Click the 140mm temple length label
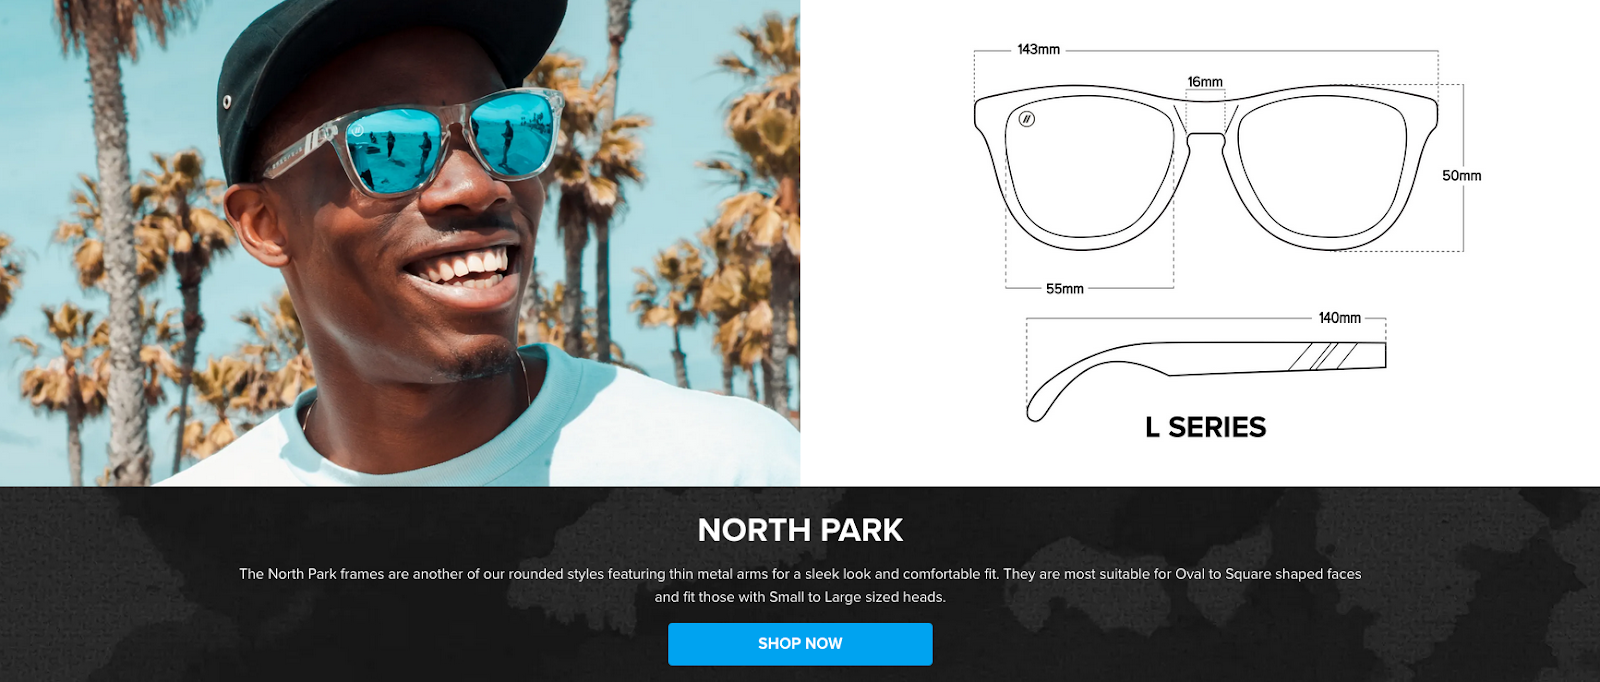Image resolution: width=1600 pixels, height=682 pixels. pyautogui.click(x=1339, y=318)
